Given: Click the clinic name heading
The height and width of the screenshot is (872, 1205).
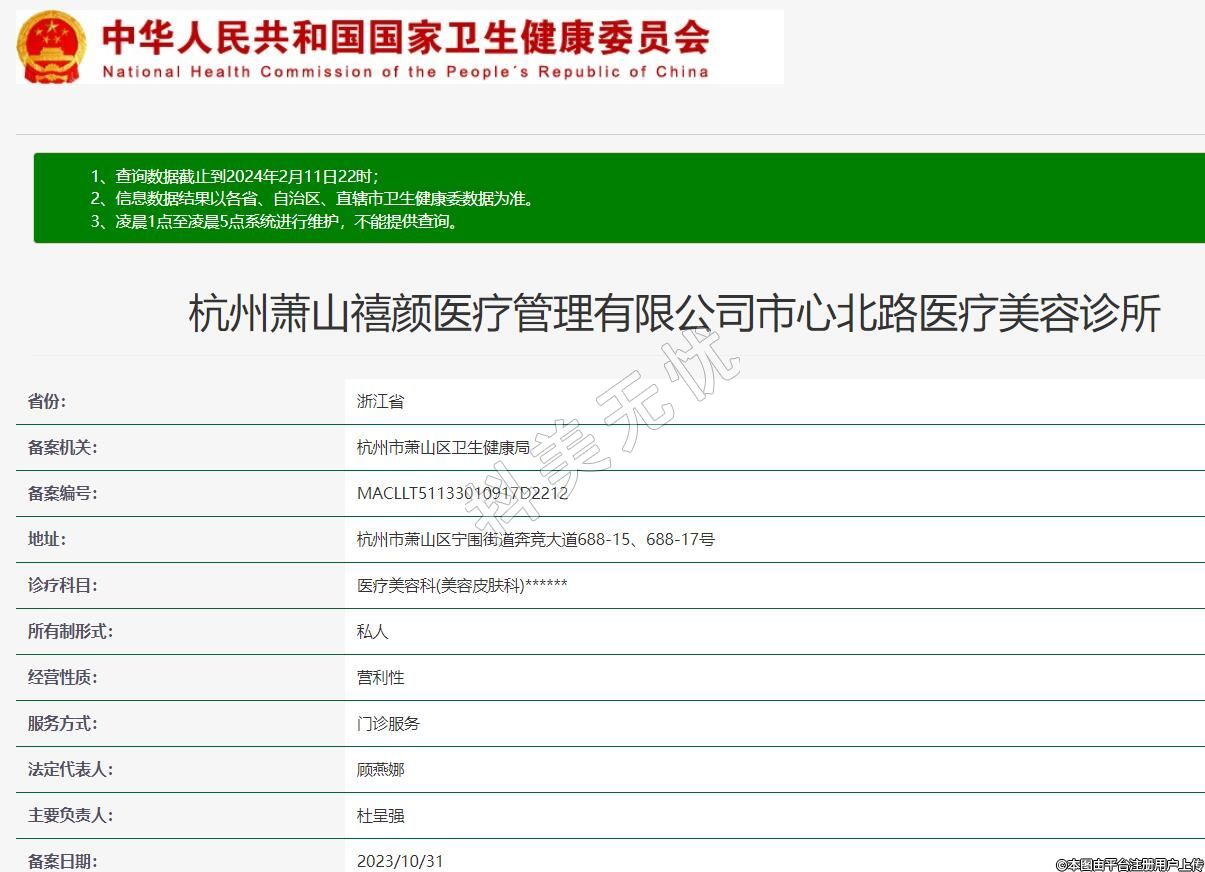Looking at the screenshot, I should [674, 314].
